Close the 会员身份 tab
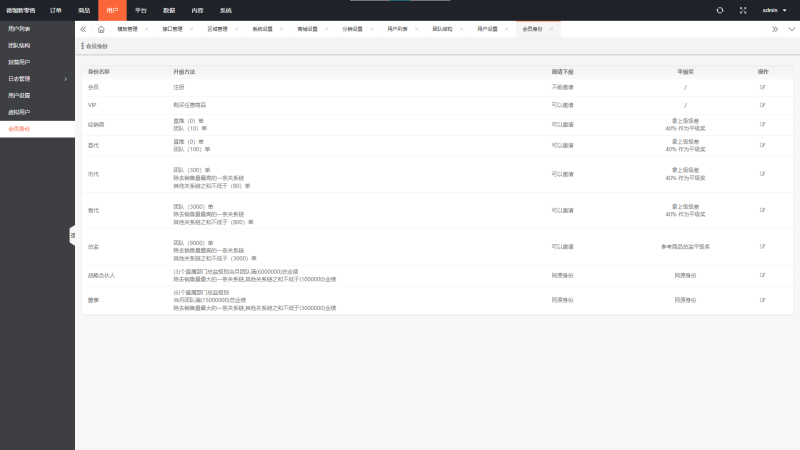The image size is (800, 450). pyautogui.click(x=552, y=29)
